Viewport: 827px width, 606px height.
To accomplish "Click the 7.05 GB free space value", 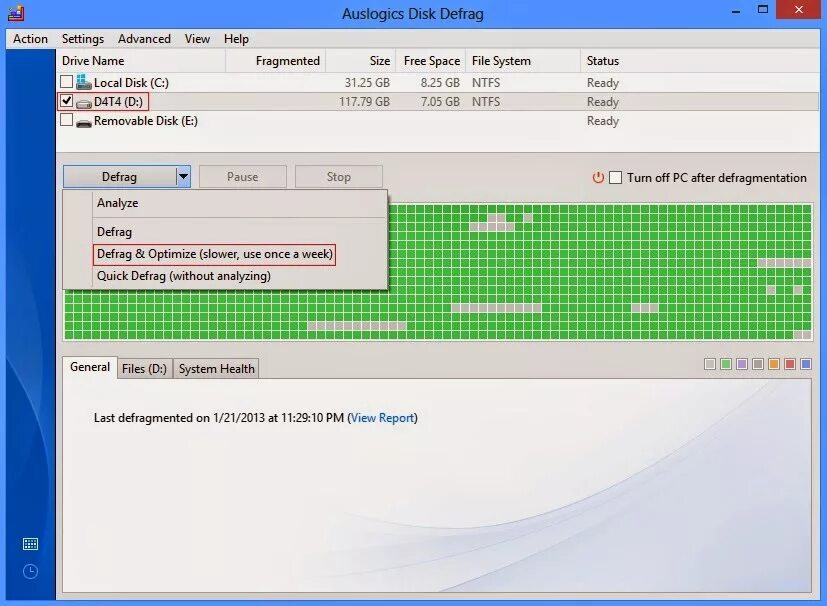I will click(440, 102).
